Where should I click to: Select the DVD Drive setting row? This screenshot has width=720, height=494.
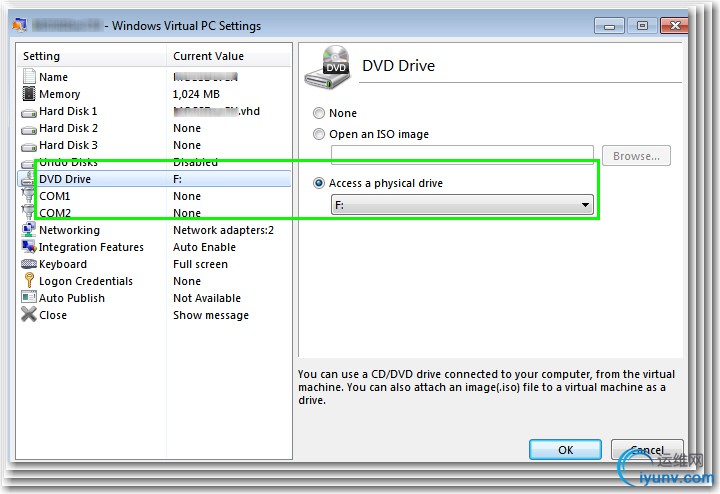154,179
